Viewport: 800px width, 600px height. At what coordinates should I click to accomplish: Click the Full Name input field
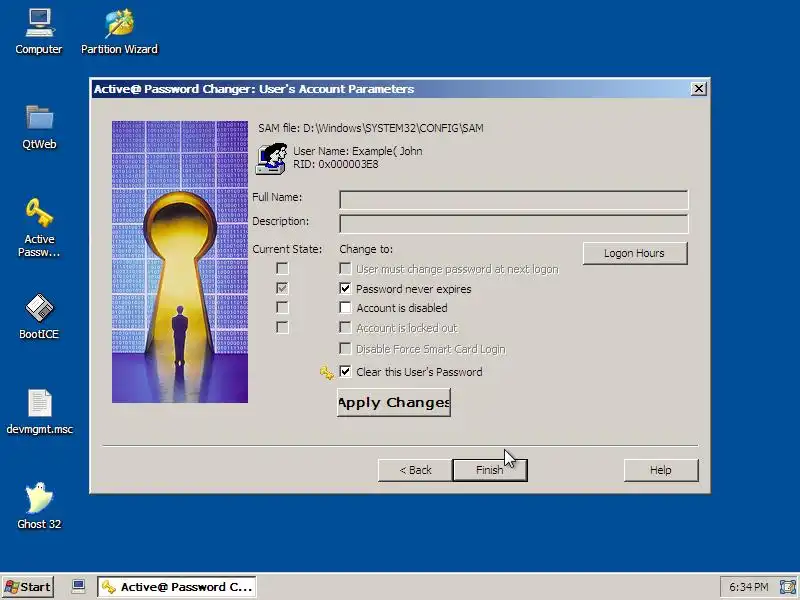pos(514,200)
